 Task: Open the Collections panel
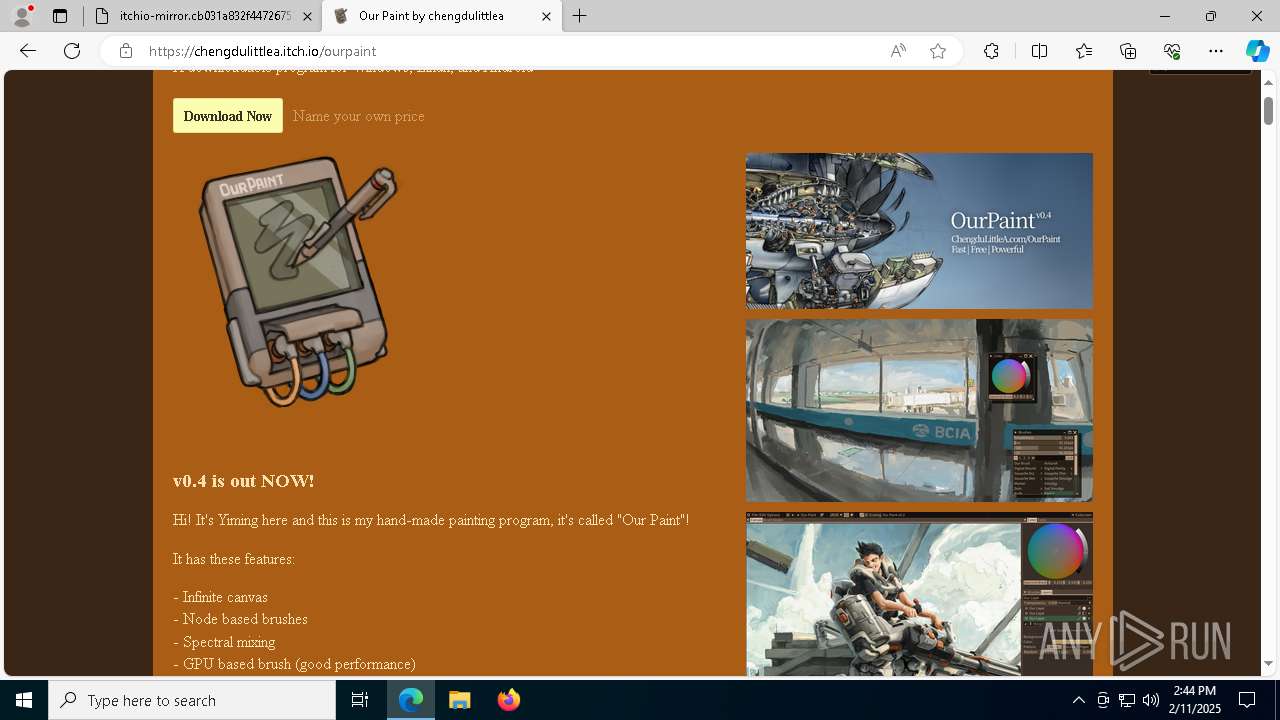[x=1128, y=51]
